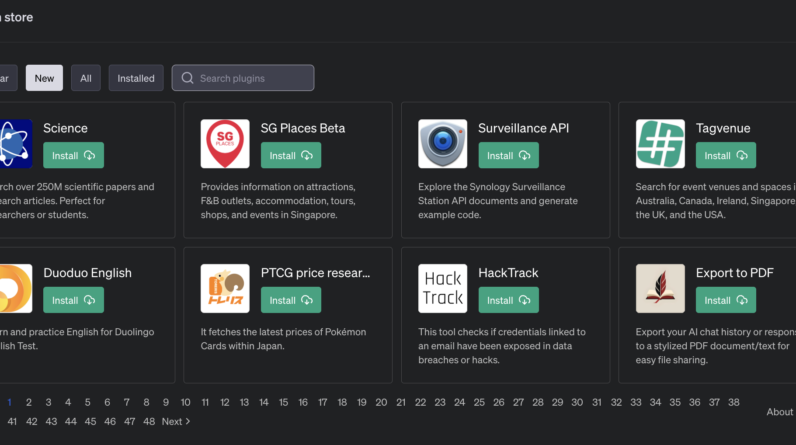Go to page 44
Screen dimensions: 796x445
[x=71, y=422]
